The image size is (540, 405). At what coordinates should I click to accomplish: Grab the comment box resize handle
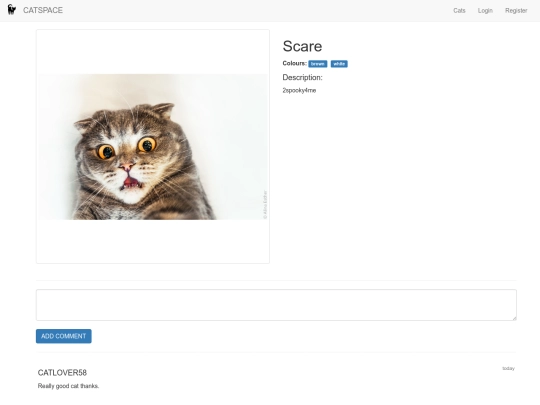(514, 318)
